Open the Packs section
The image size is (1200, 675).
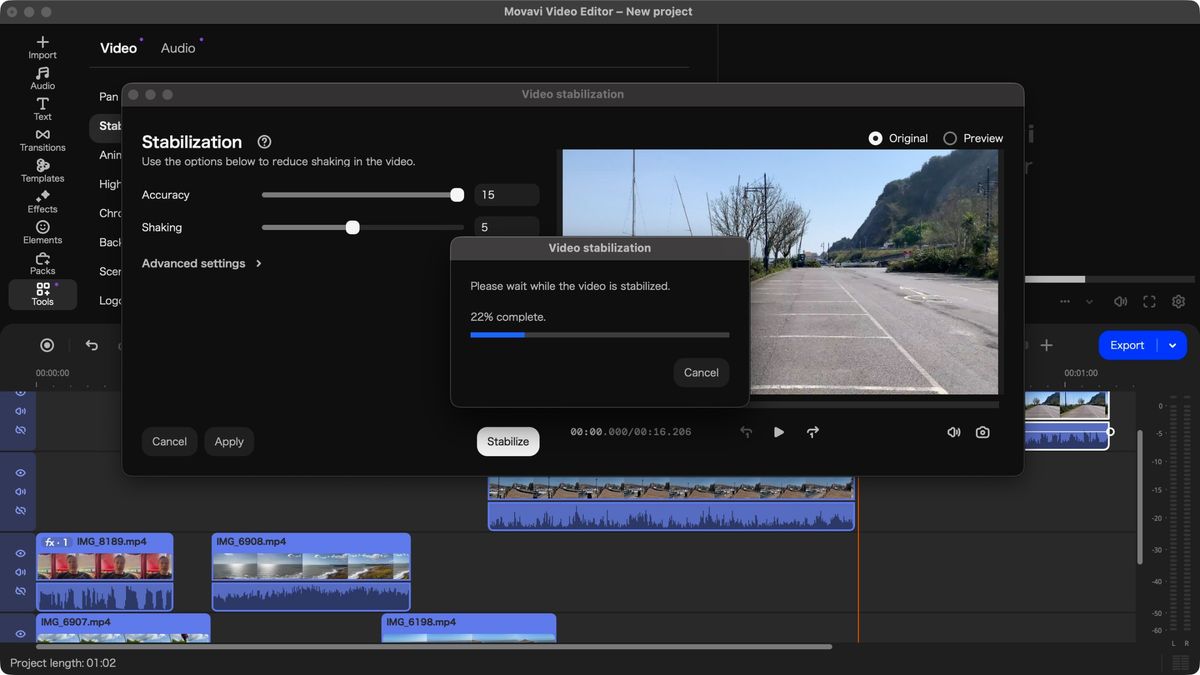pos(42,264)
